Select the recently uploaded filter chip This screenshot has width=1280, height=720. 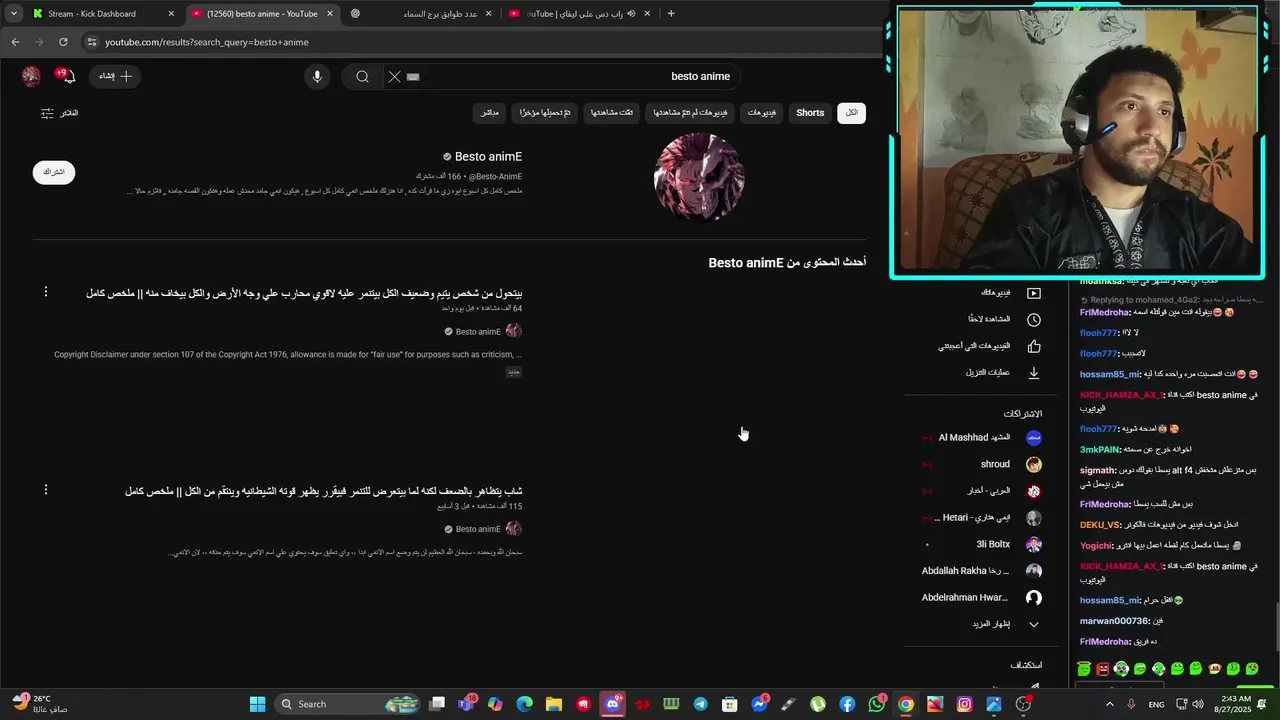545,113
